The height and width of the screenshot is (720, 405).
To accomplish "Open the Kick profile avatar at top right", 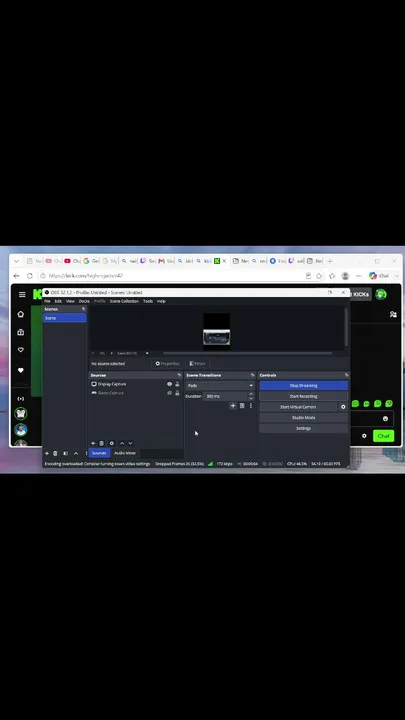I will pos(381,294).
